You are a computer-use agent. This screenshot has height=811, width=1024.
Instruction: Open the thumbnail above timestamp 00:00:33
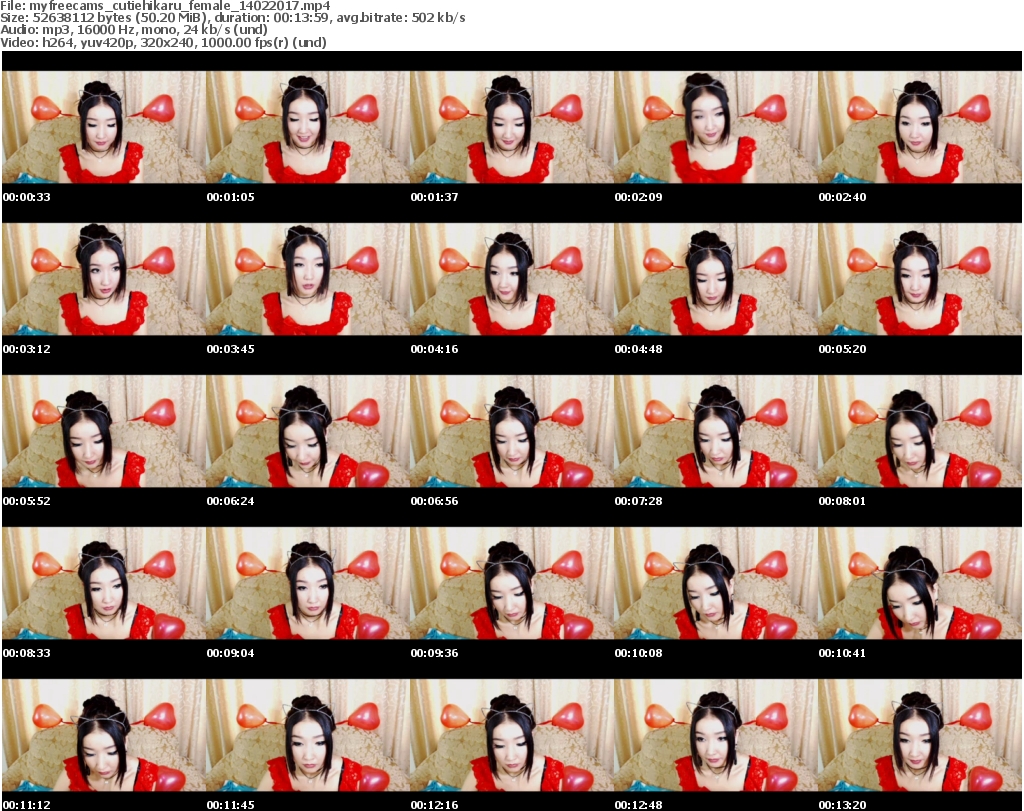pyautogui.click(x=104, y=127)
